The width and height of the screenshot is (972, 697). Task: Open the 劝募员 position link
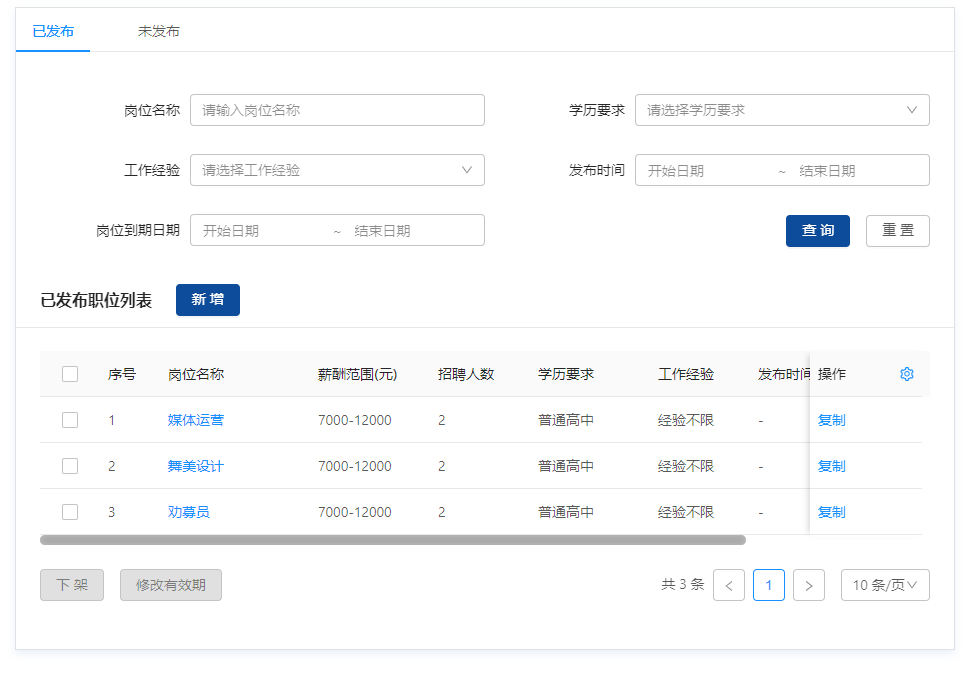(x=189, y=512)
